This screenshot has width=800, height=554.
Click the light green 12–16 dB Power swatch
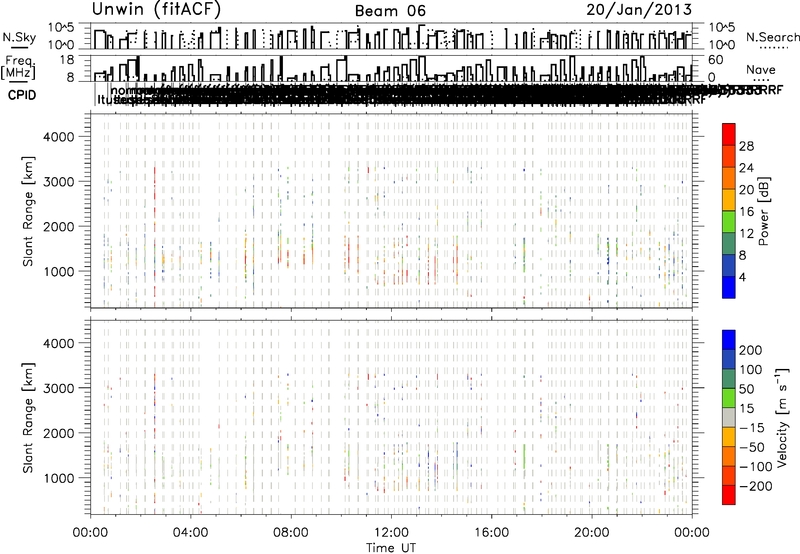point(729,221)
